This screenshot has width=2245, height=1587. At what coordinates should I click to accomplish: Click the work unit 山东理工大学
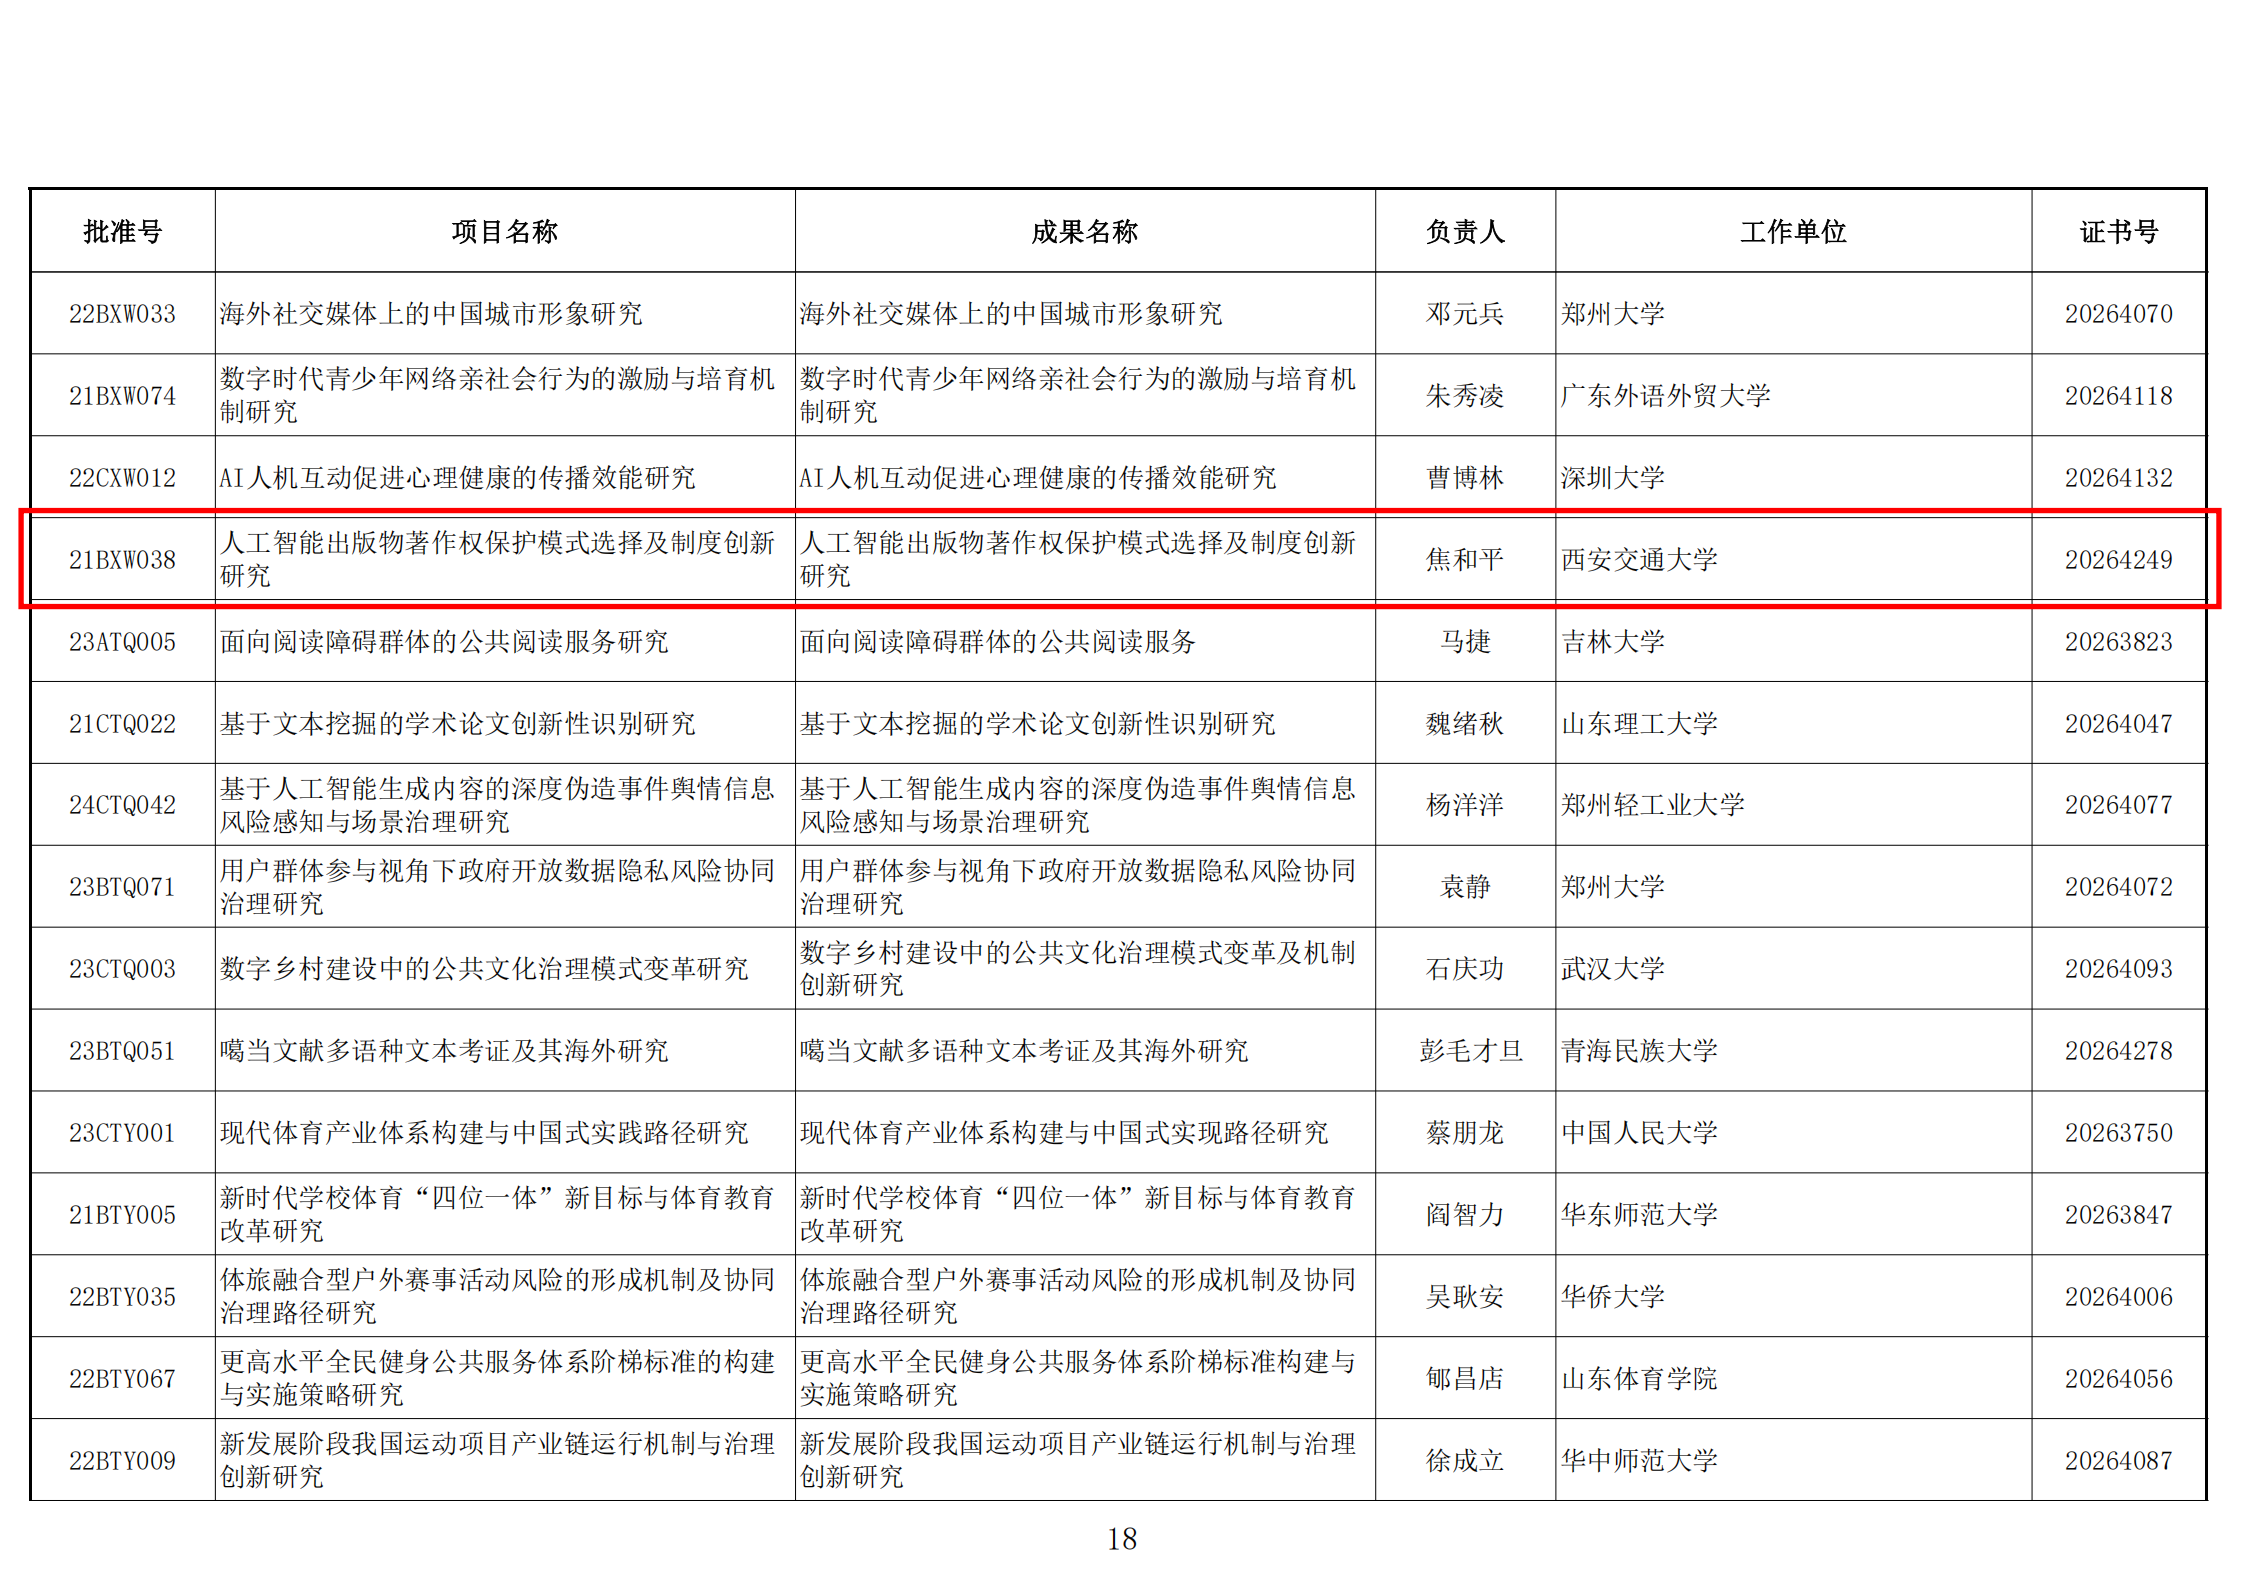click(x=1639, y=724)
